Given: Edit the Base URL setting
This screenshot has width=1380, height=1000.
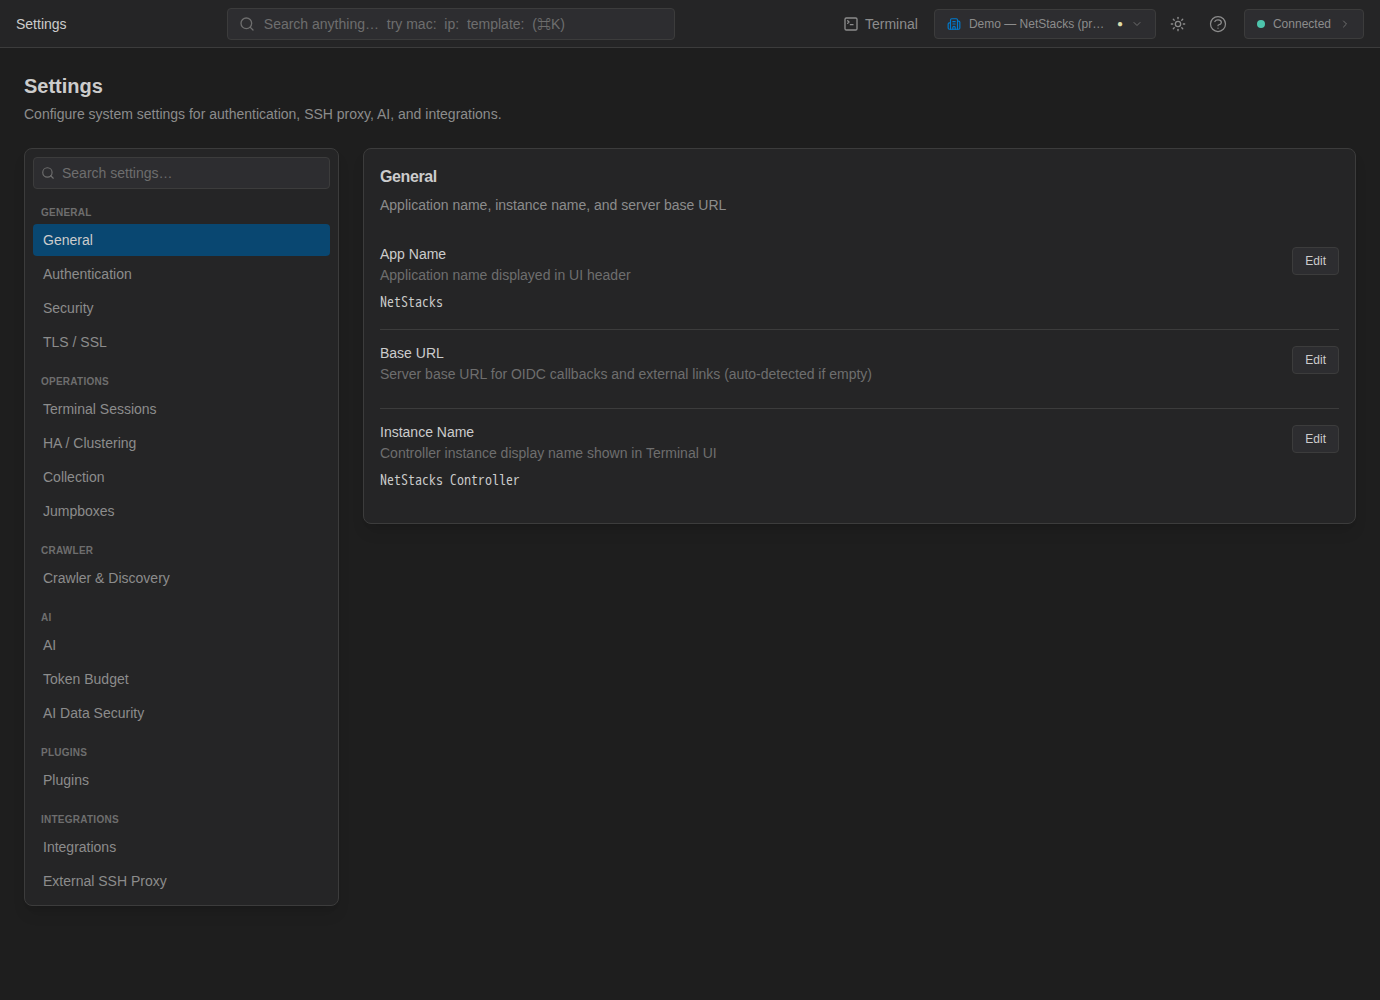Looking at the screenshot, I should [1315, 360].
